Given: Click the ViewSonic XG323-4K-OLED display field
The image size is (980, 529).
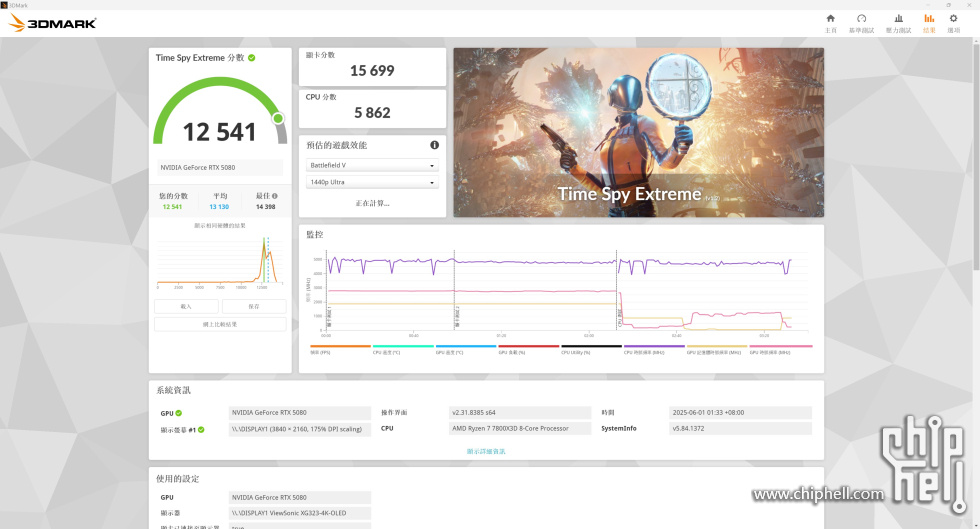Looking at the screenshot, I should 300,513.
